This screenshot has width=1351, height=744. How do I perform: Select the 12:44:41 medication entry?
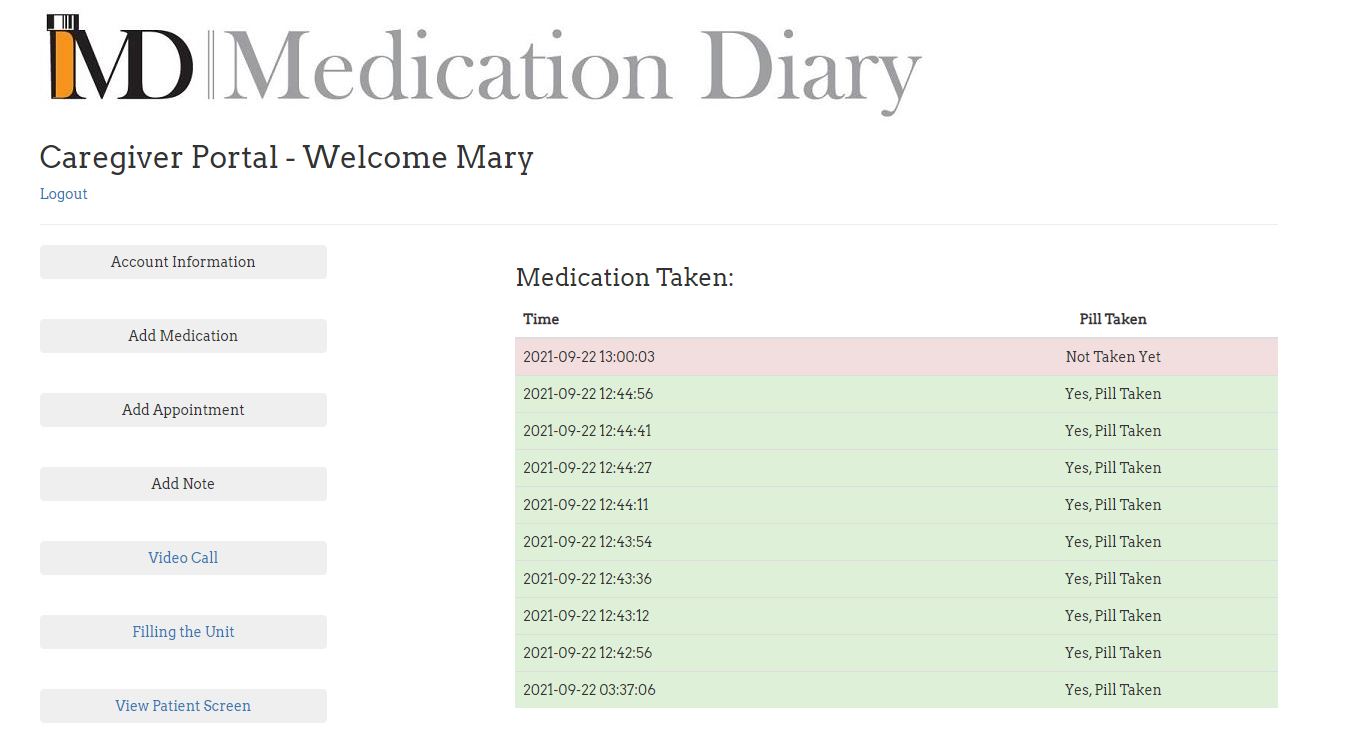coord(896,431)
